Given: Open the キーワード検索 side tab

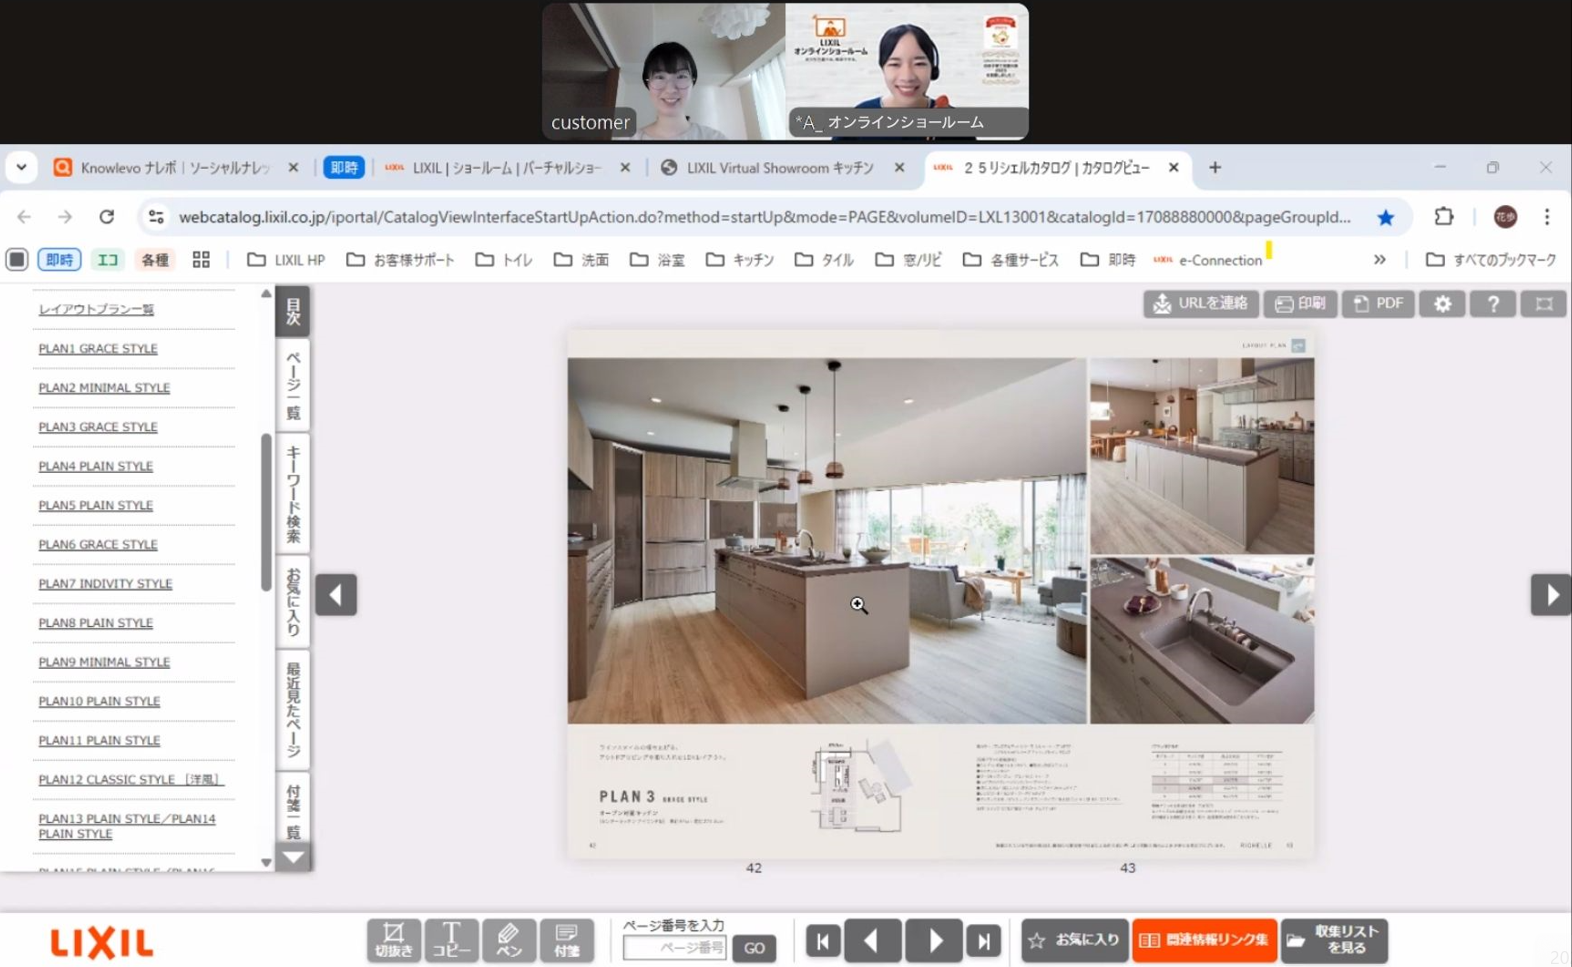Looking at the screenshot, I should [x=294, y=494].
